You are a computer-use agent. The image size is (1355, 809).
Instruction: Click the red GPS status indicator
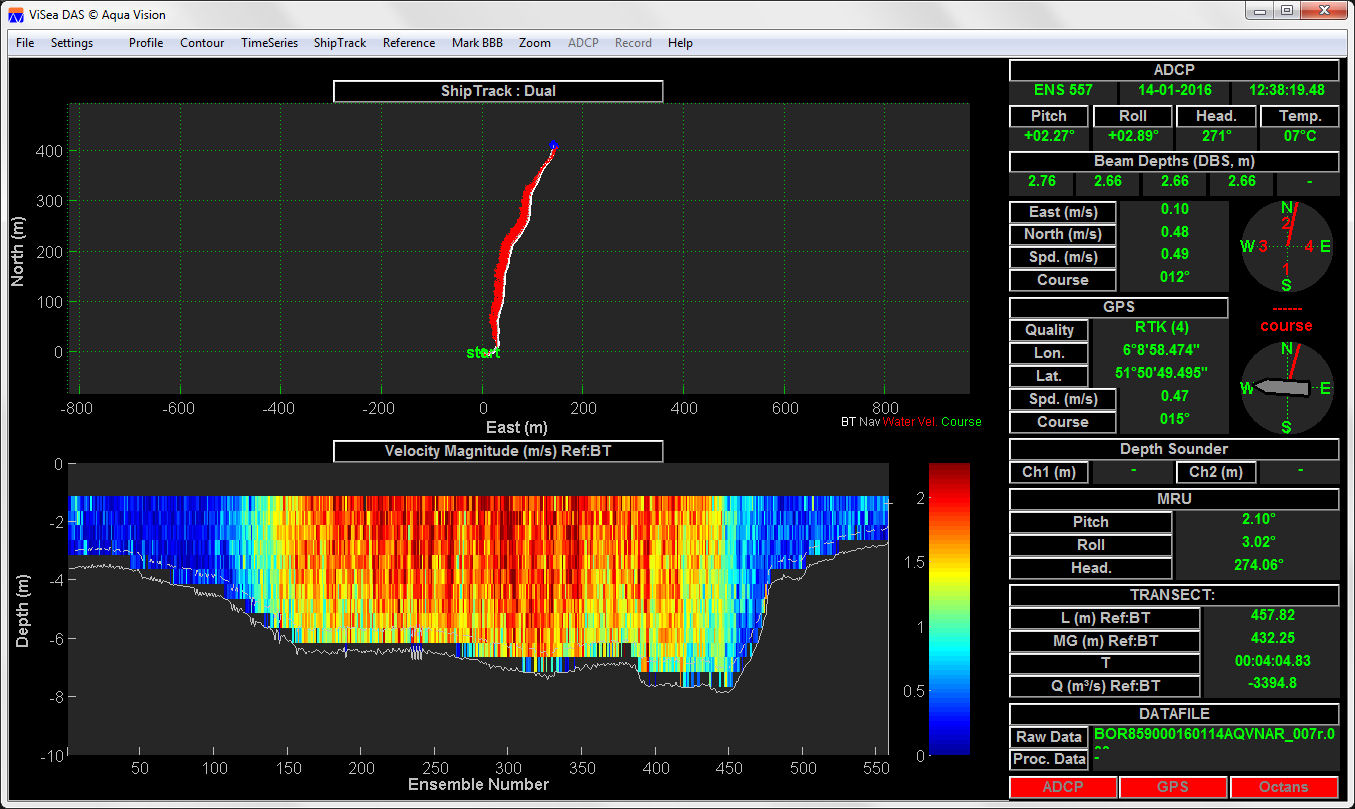coord(1172,787)
